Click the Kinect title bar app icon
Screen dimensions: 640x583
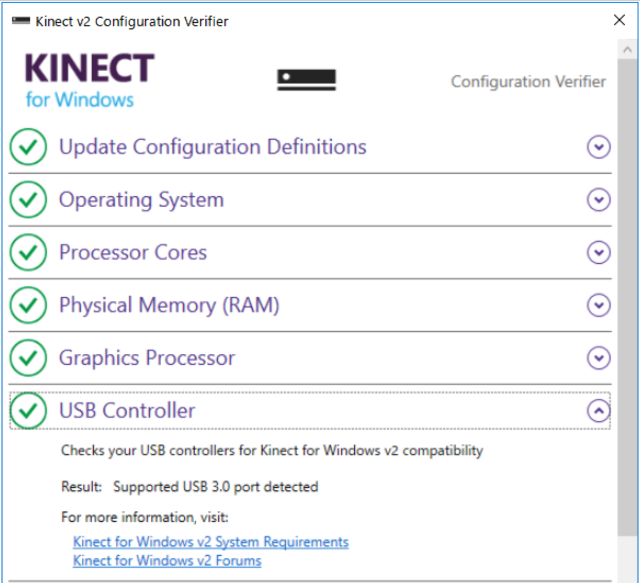pos(21,20)
